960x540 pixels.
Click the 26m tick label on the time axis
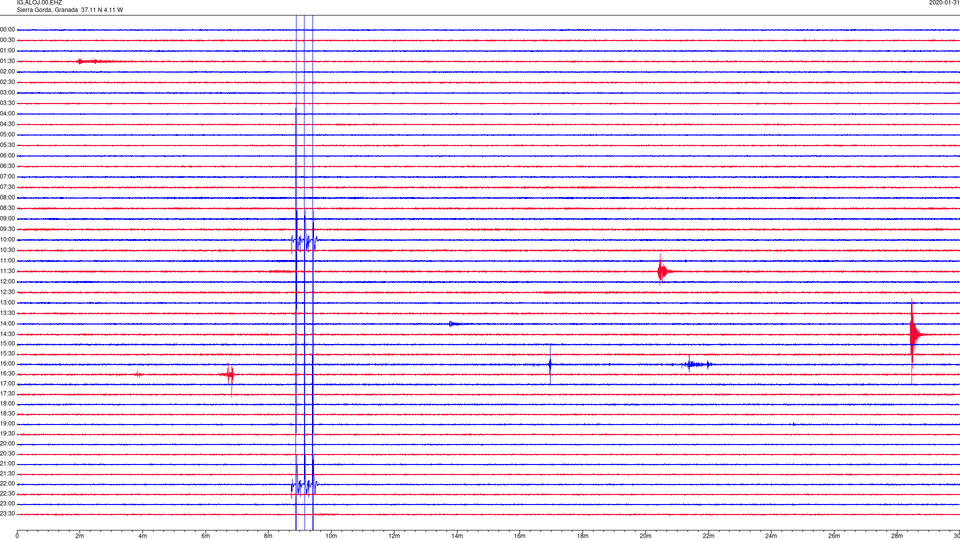pyautogui.click(x=834, y=536)
